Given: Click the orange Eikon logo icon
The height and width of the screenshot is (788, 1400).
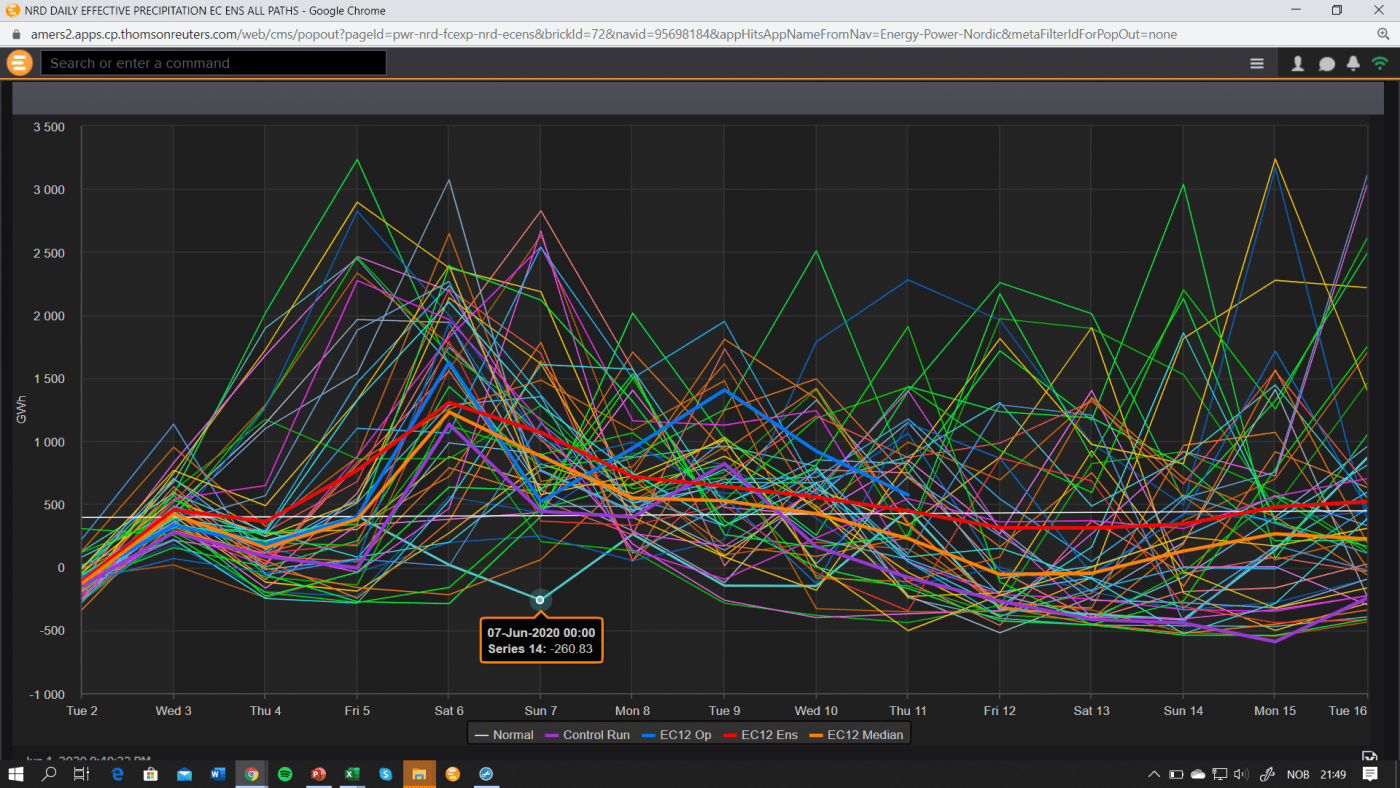Looking at the screenshot, I should (19, 63).
